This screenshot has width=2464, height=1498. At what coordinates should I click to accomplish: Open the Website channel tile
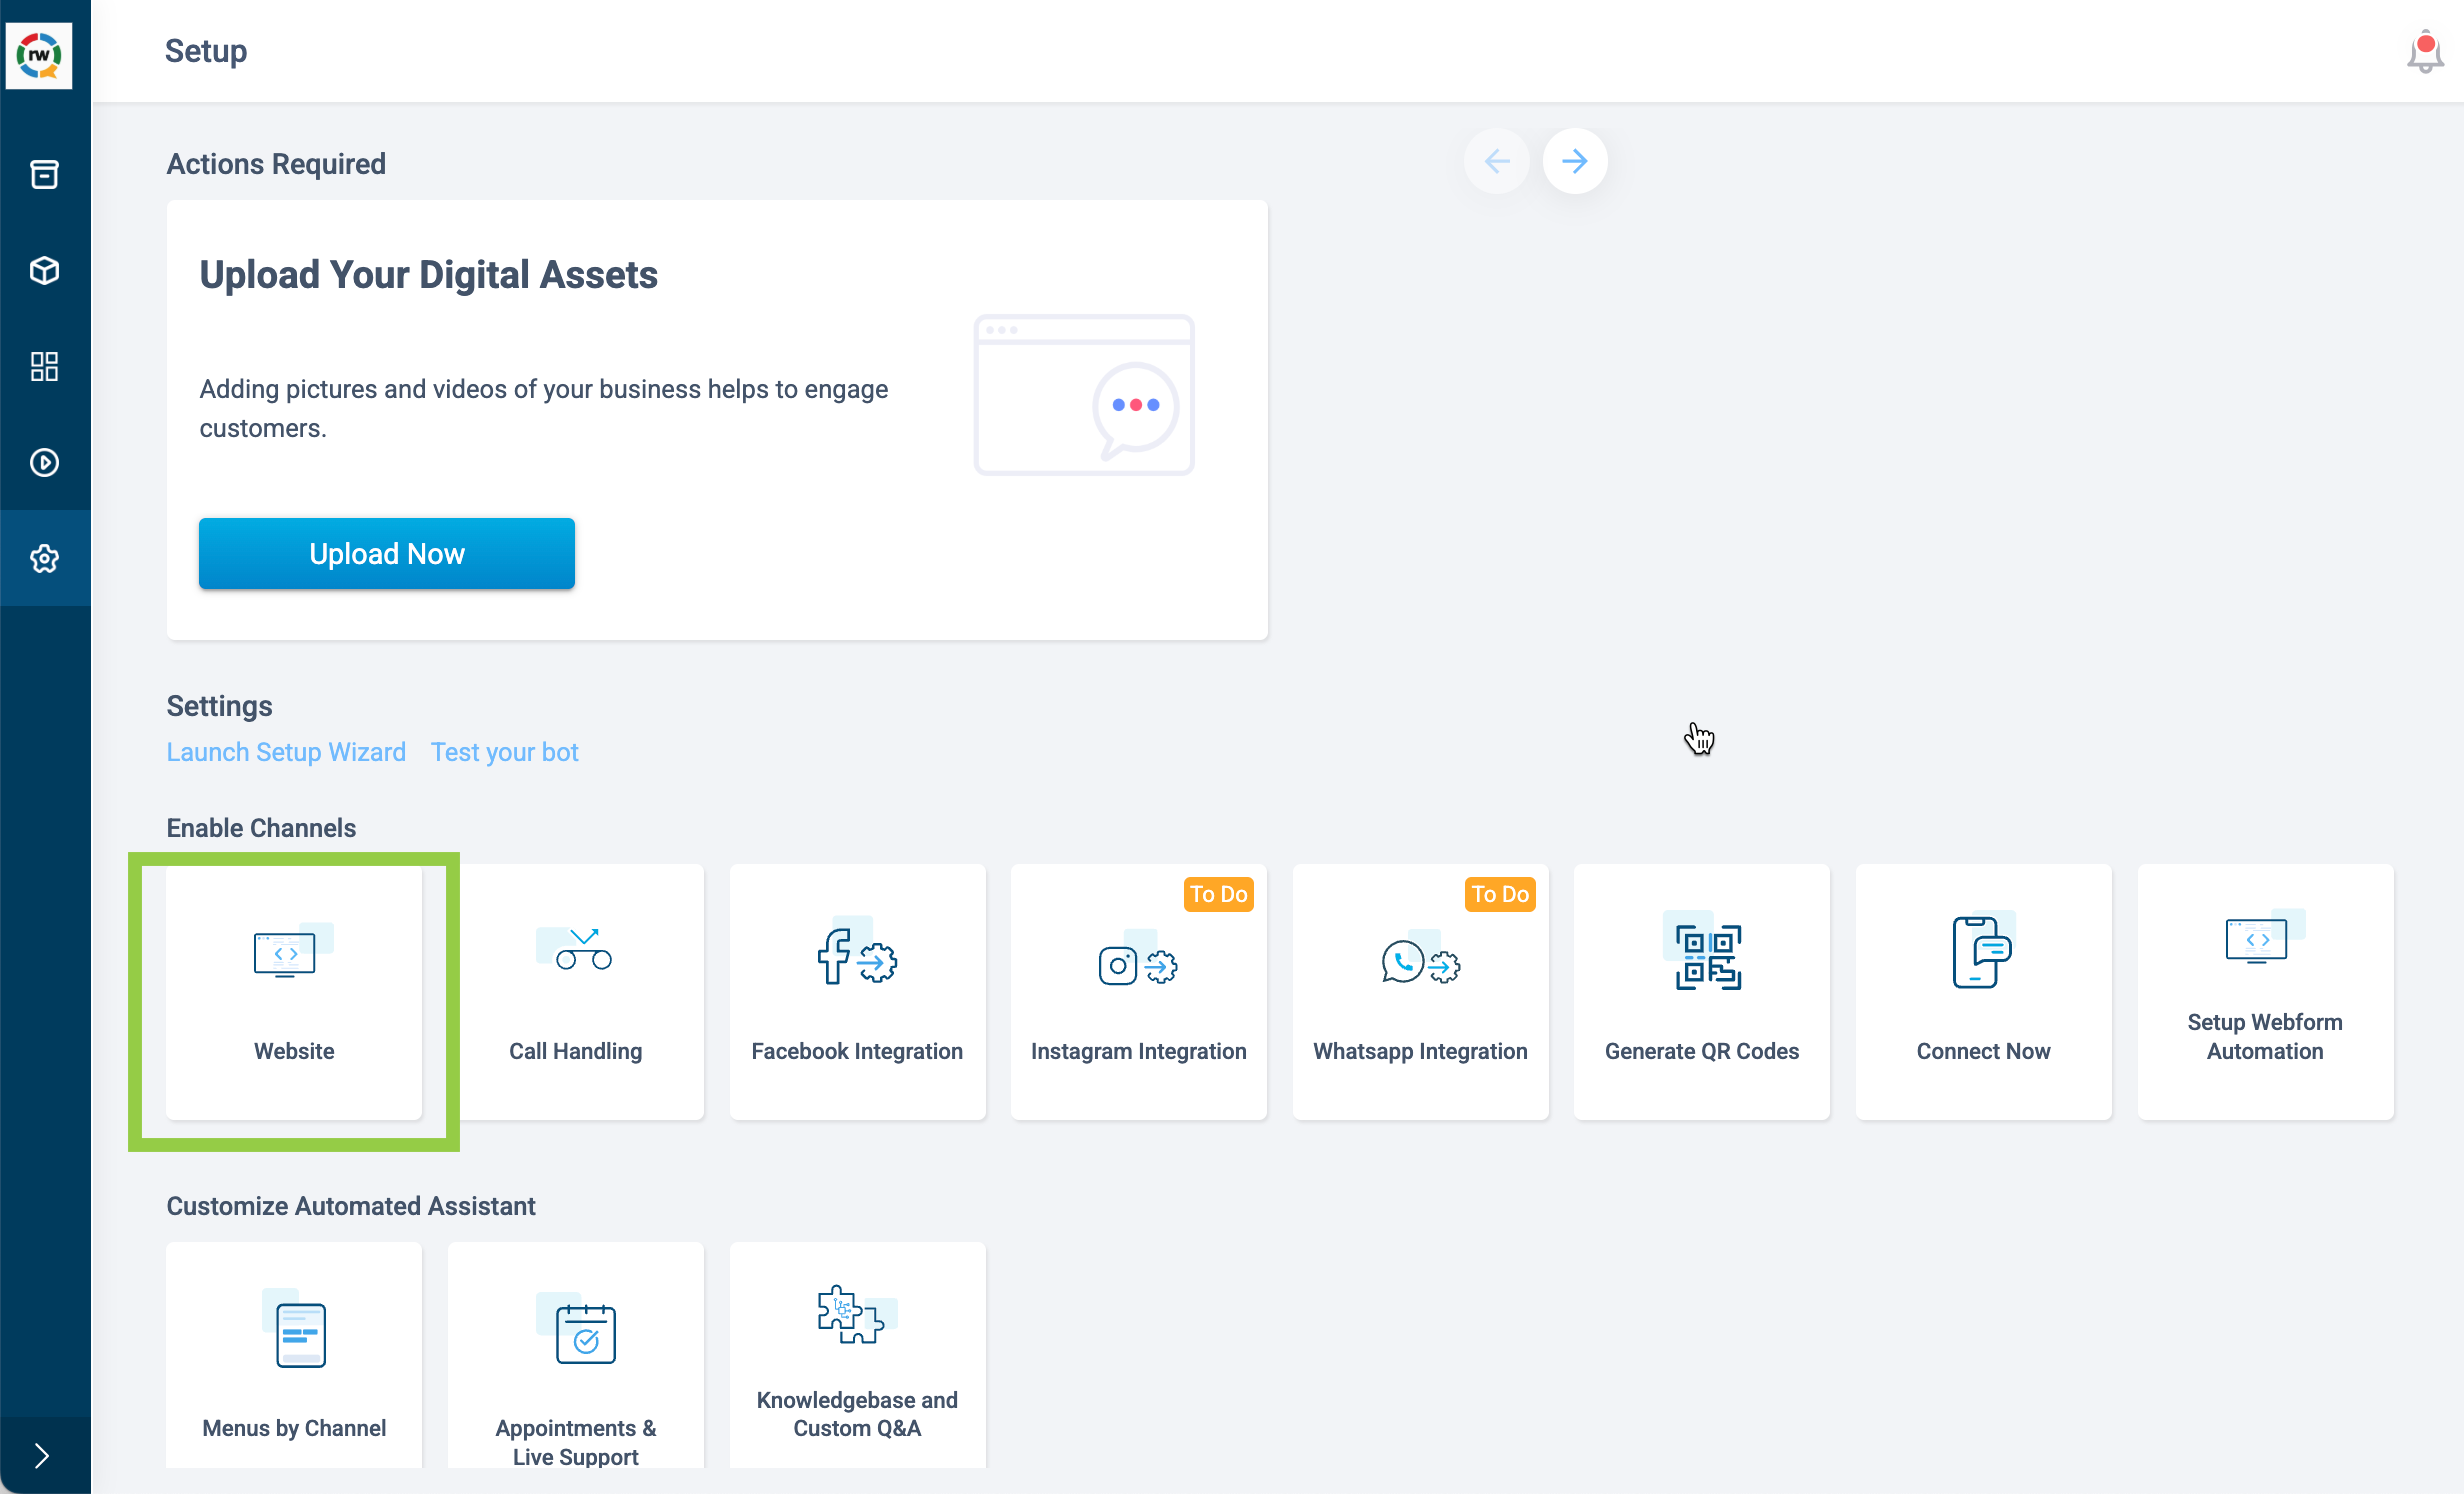[294, 991]
